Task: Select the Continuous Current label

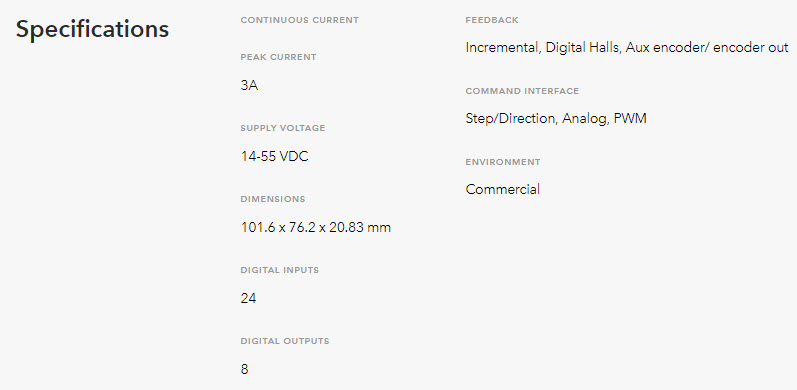Action: click(x=299, y=20)
